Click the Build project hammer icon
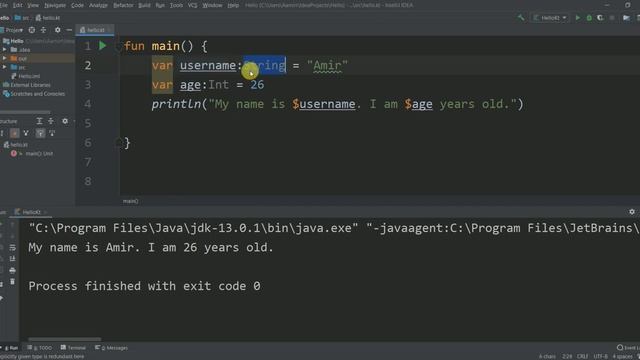 521,18
